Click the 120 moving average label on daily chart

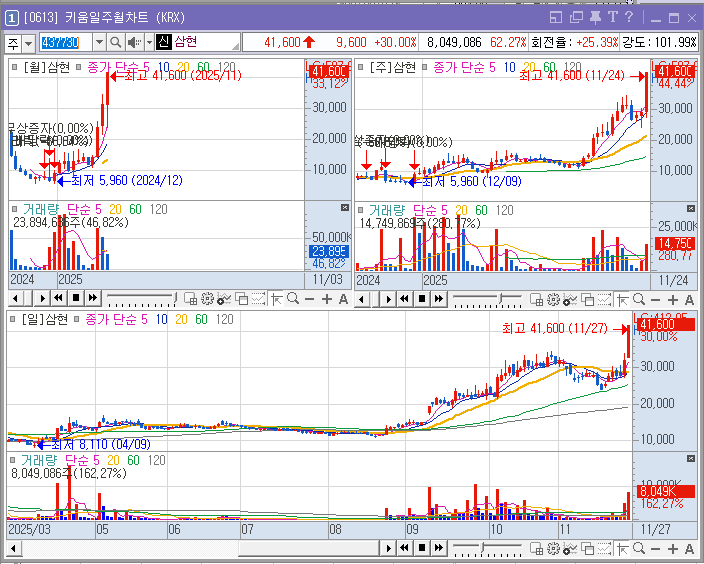224,319
